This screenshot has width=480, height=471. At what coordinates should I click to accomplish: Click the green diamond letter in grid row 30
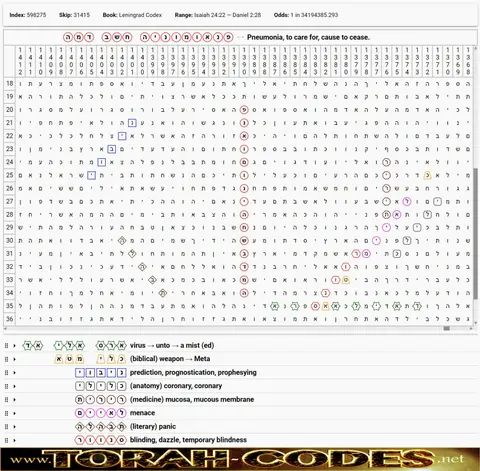pos(122,241)
